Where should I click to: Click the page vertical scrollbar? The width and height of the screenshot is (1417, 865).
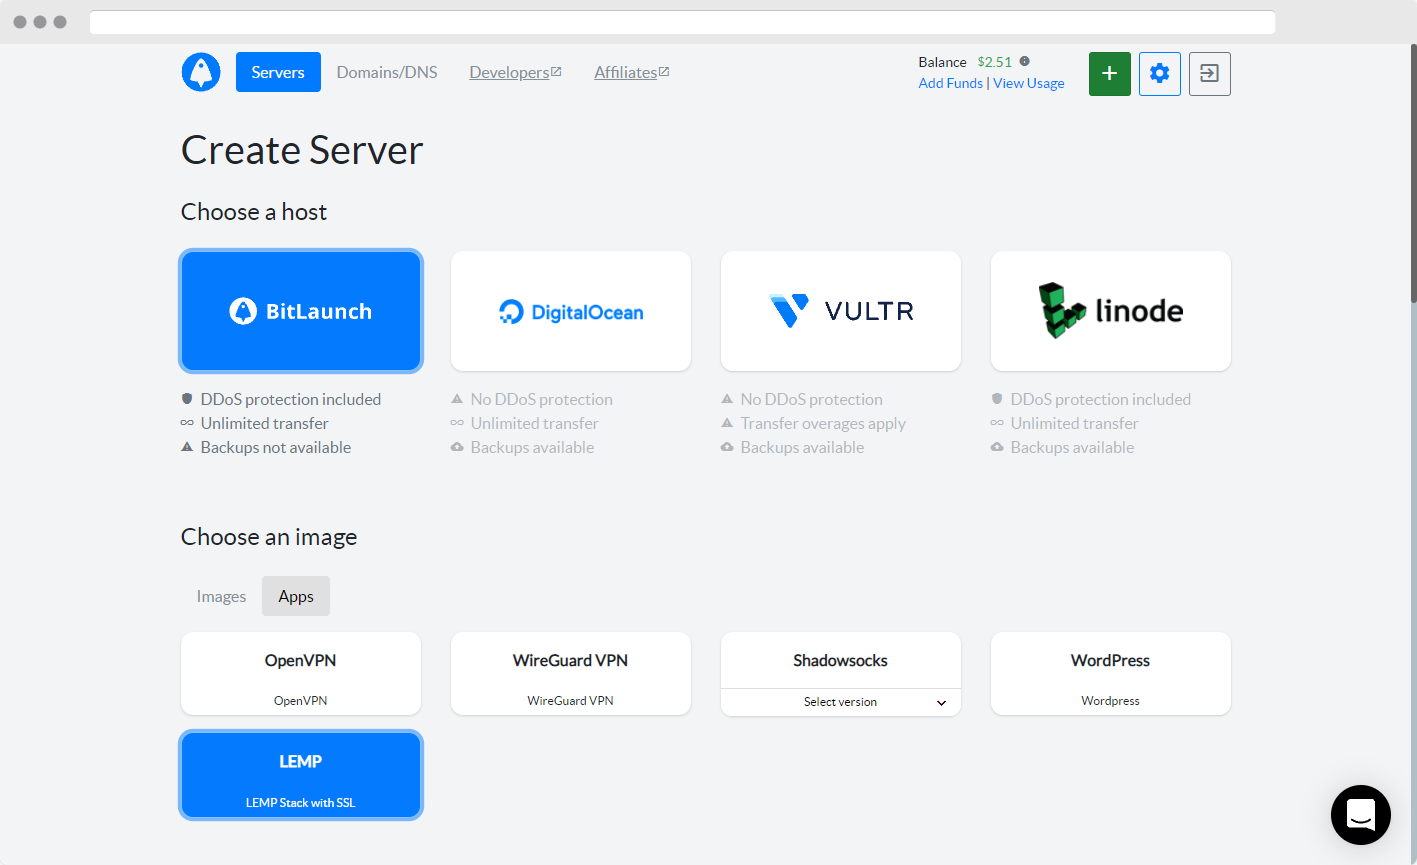(x=1413, y=172)
